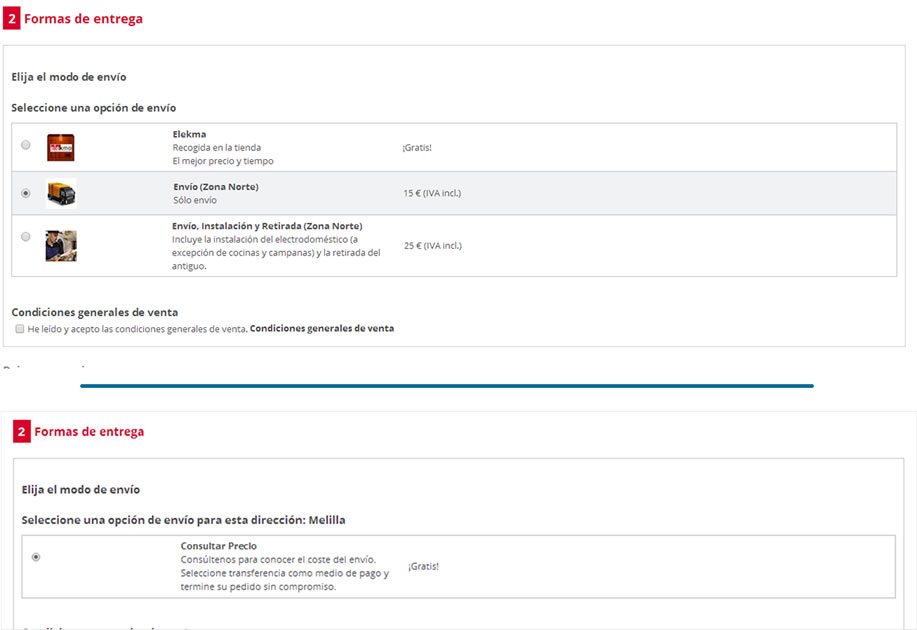The width and height of the screenshot is (917, 630).
Task: Select the Elekma store pickup radio button
Action: (x=26, y=145)
